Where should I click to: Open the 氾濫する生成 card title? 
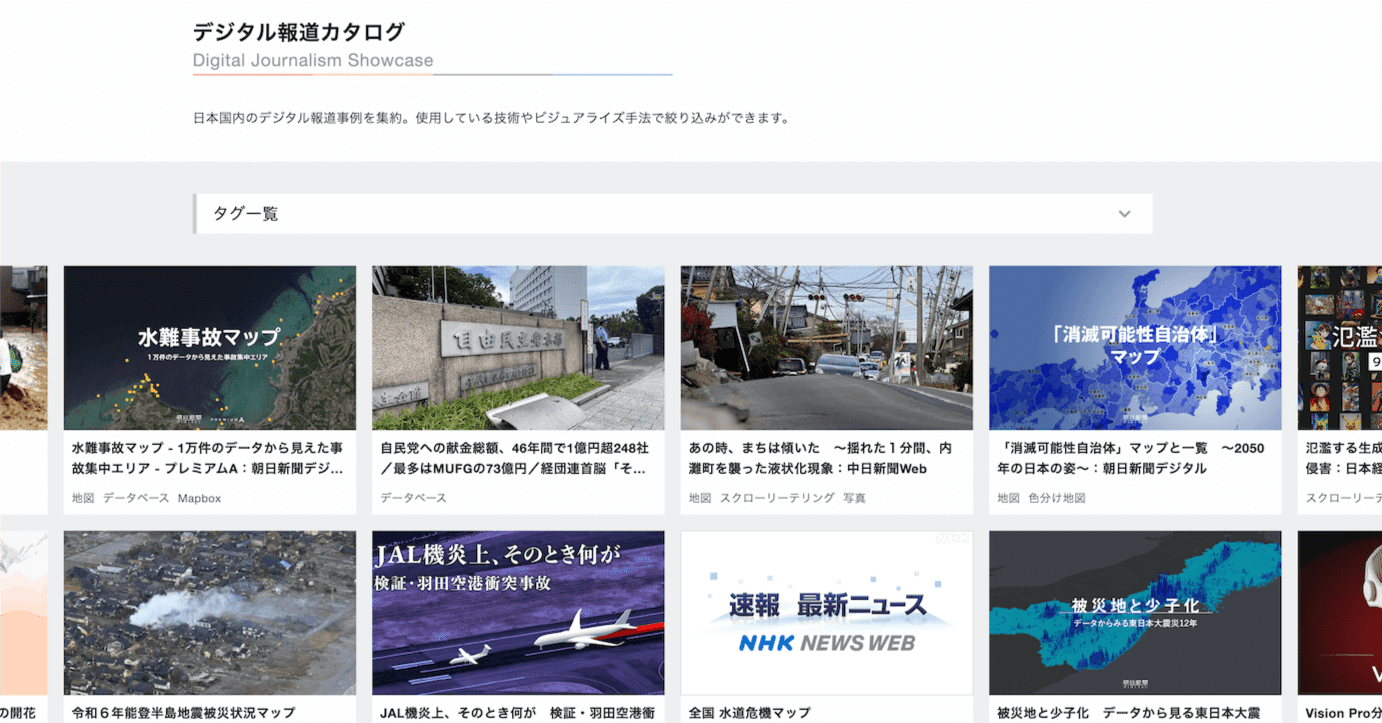coord(1344,458)
